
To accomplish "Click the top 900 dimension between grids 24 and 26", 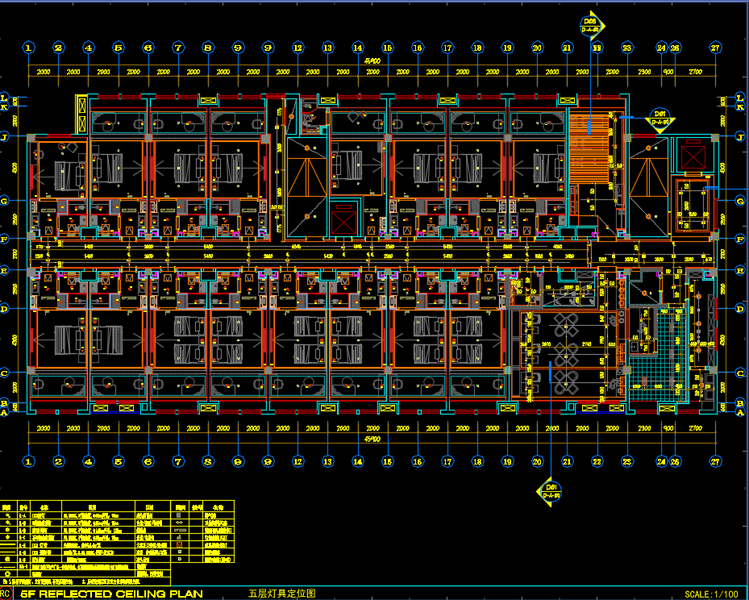I will point(668,72).
